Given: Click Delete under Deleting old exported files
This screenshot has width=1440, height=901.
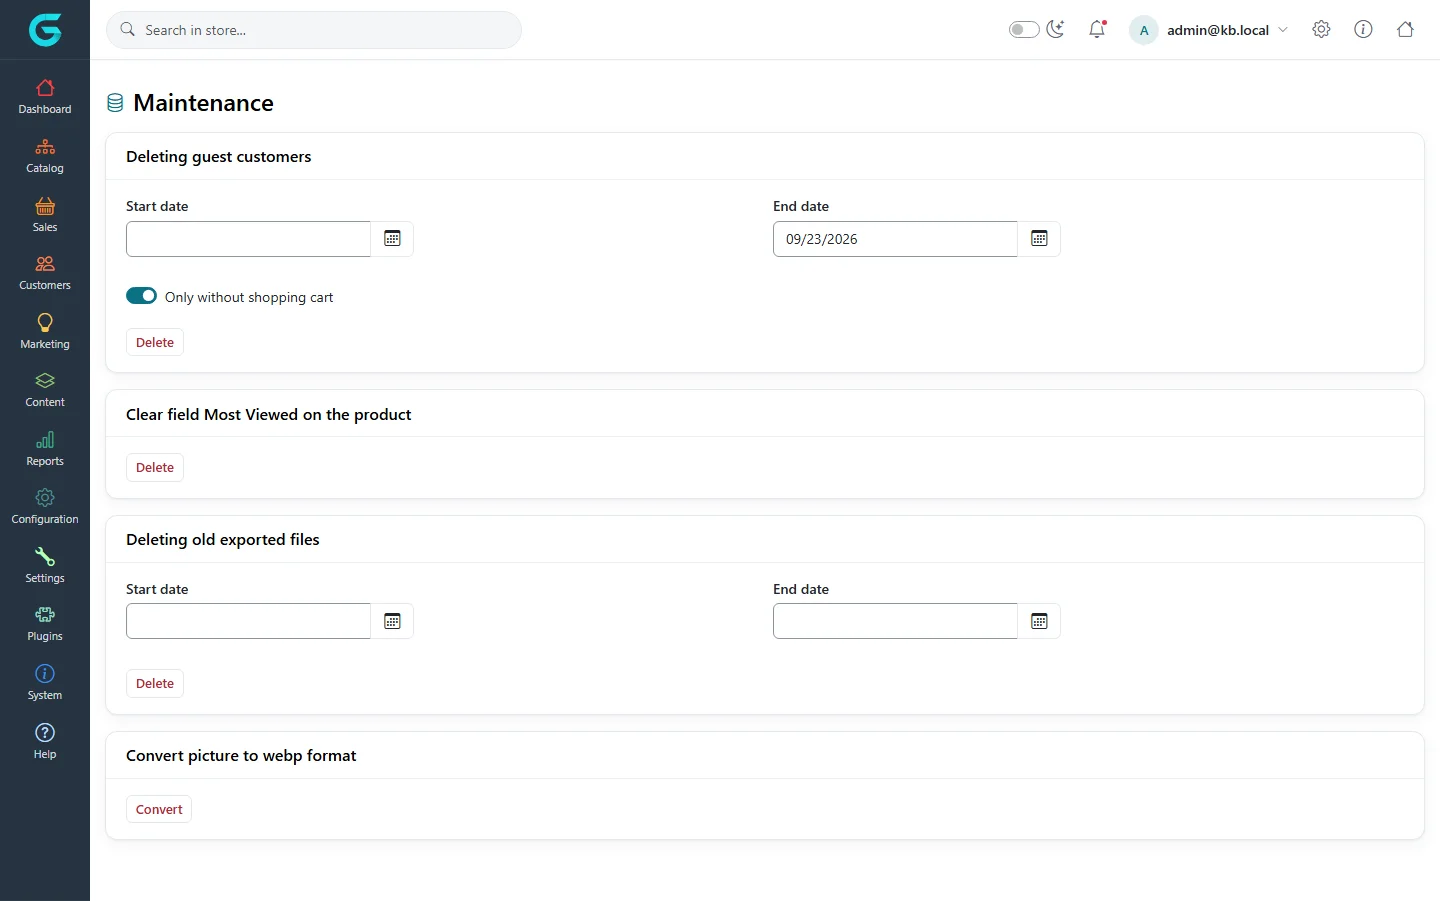Looking at the screenshot, I should tap(155, 683).
